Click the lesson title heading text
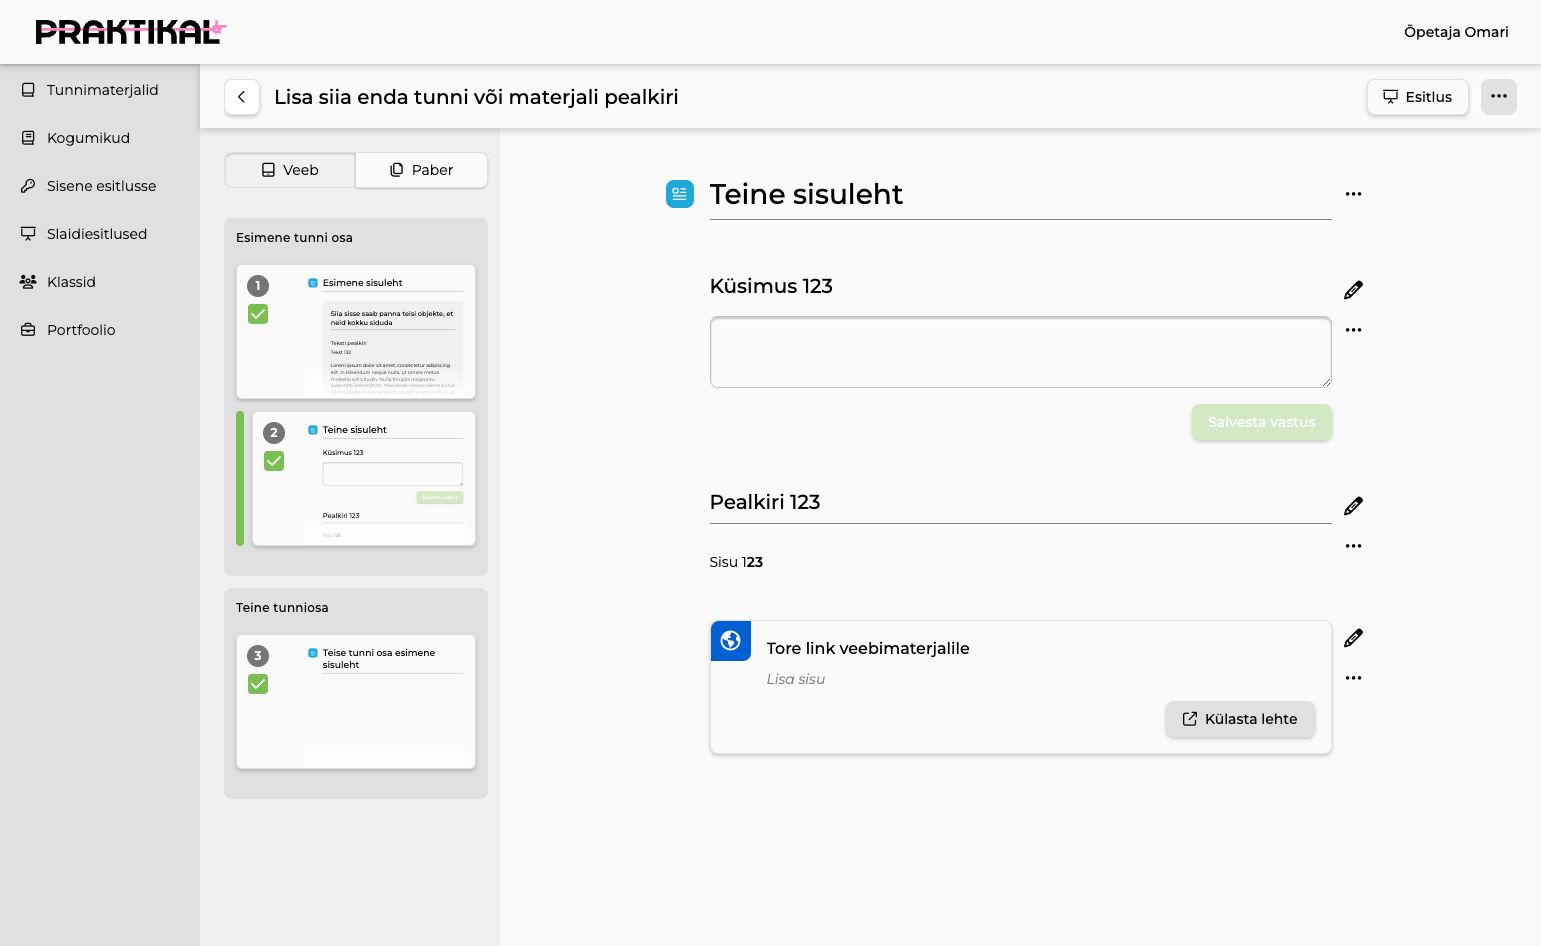Image resolution: width=1541 pixels, height=946 pixels. [476, 97]
